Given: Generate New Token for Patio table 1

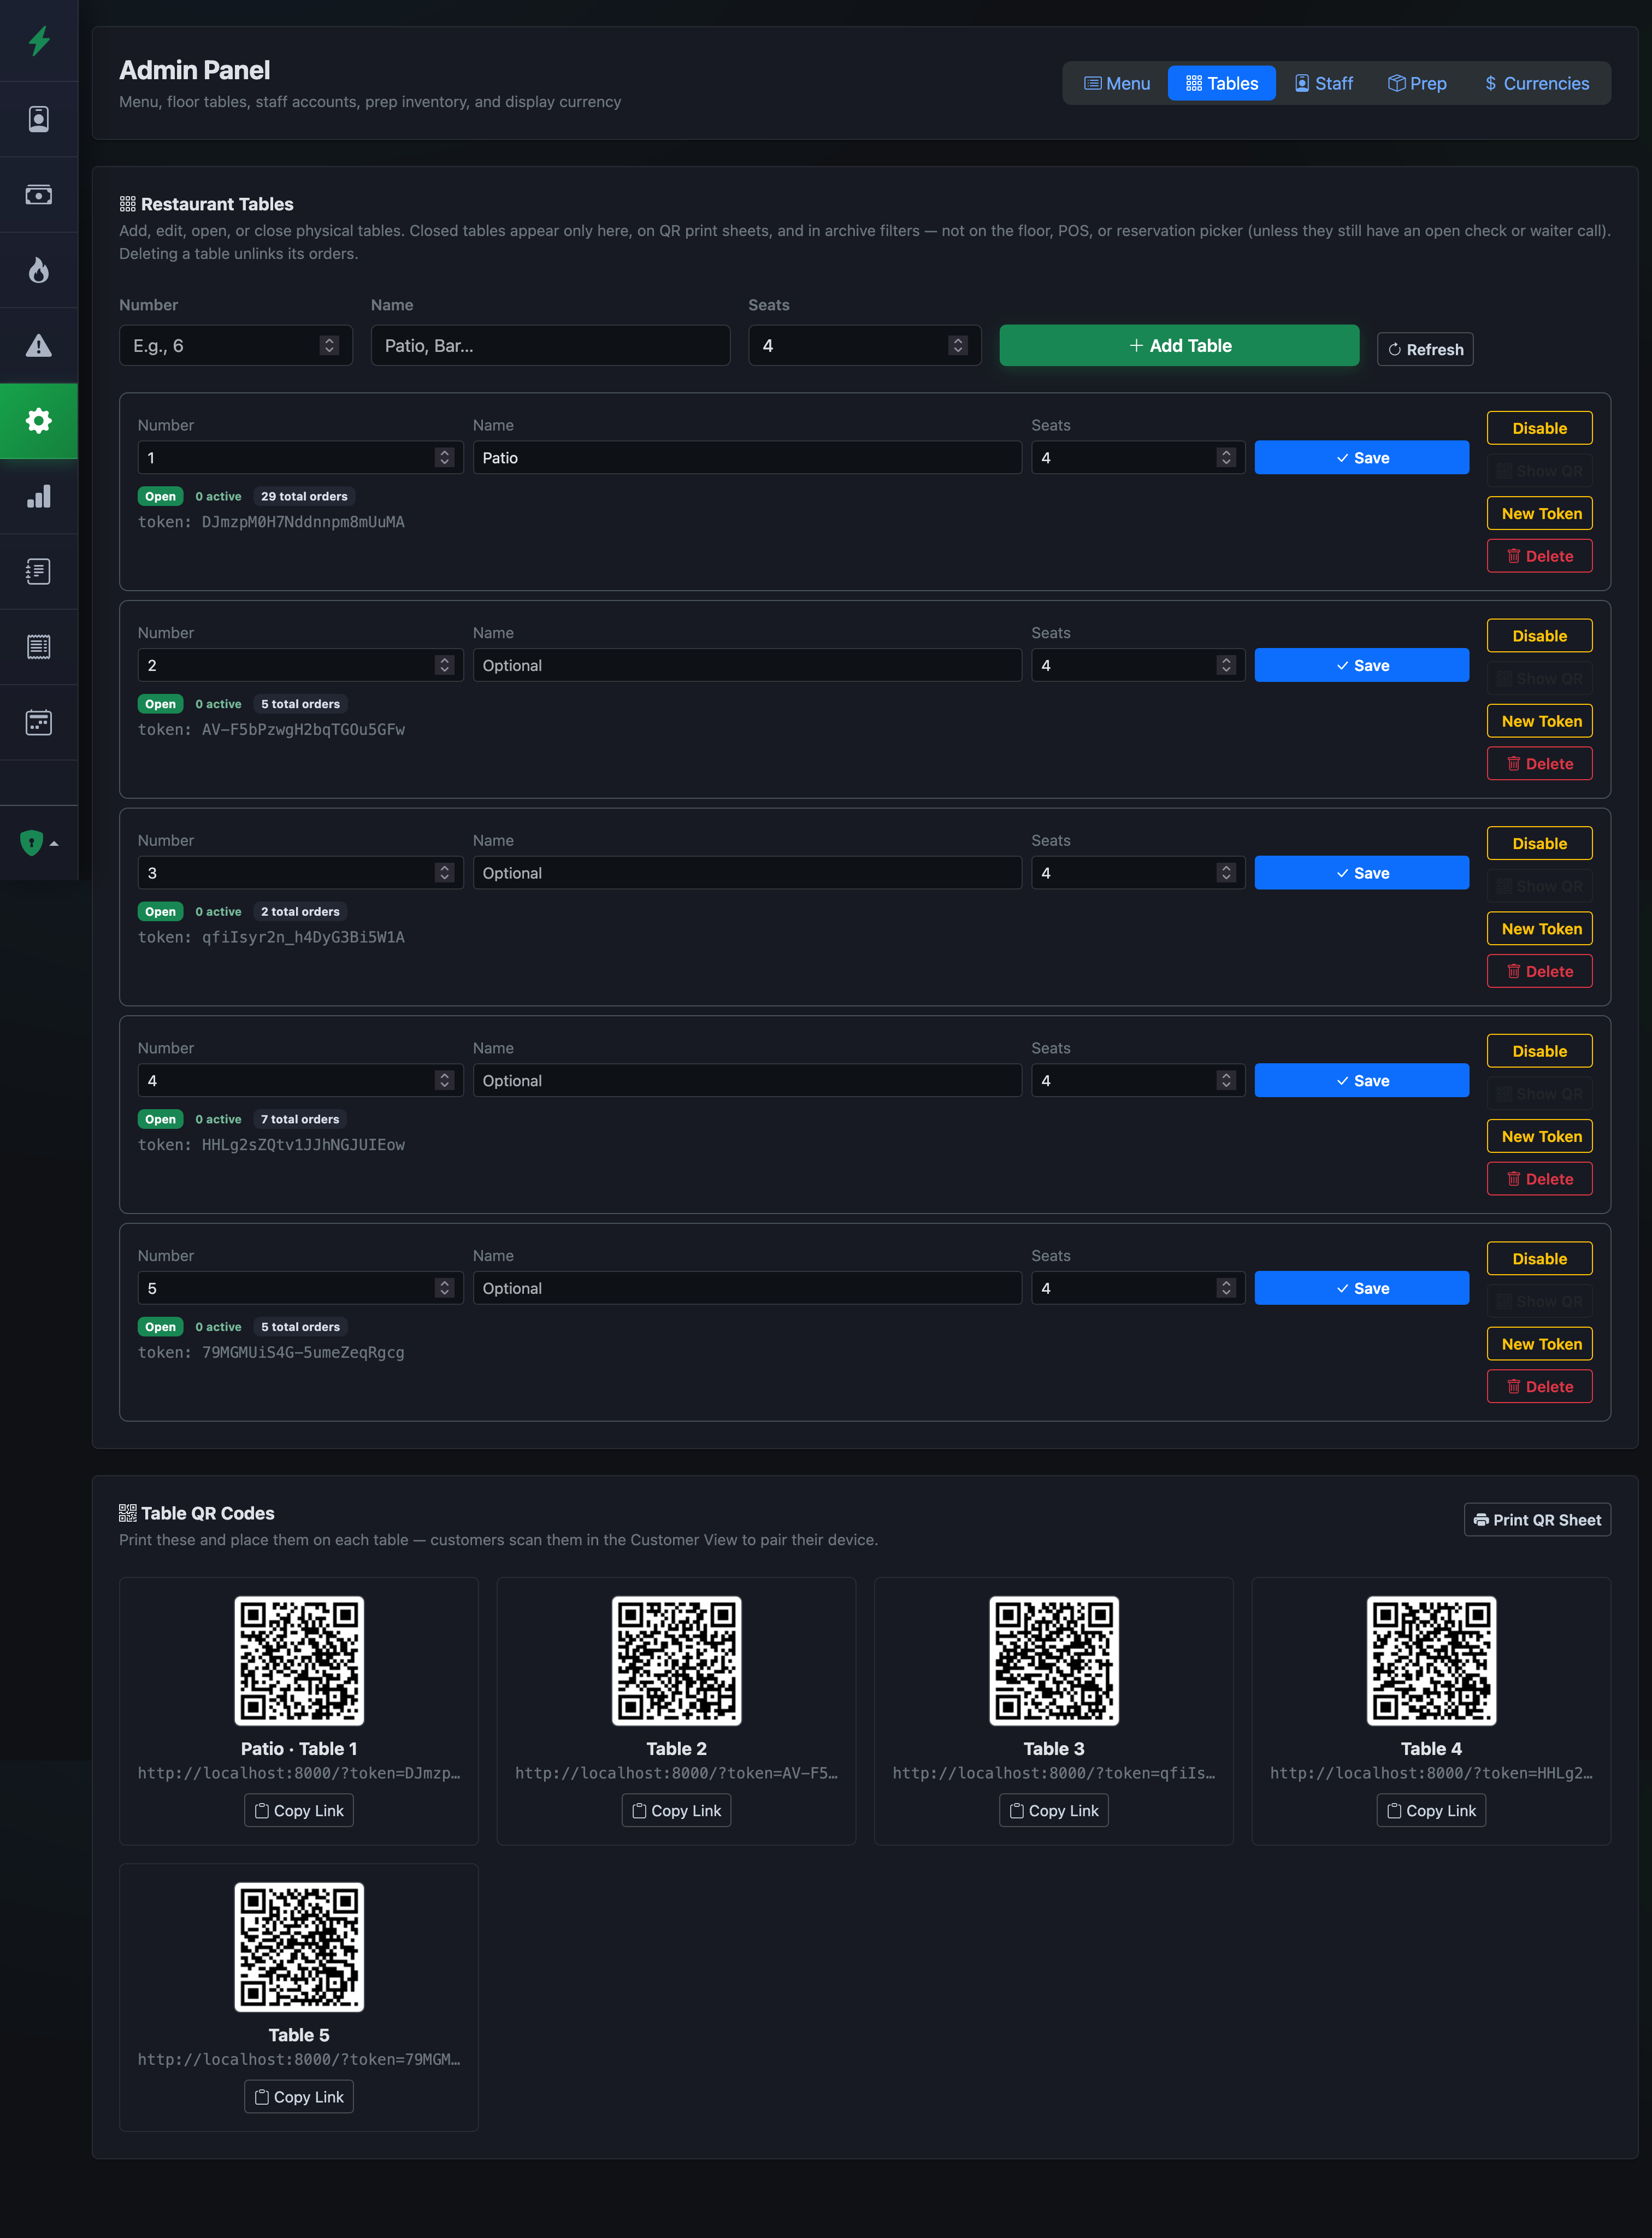Looking at the screenshot, I should (1539, 514).
